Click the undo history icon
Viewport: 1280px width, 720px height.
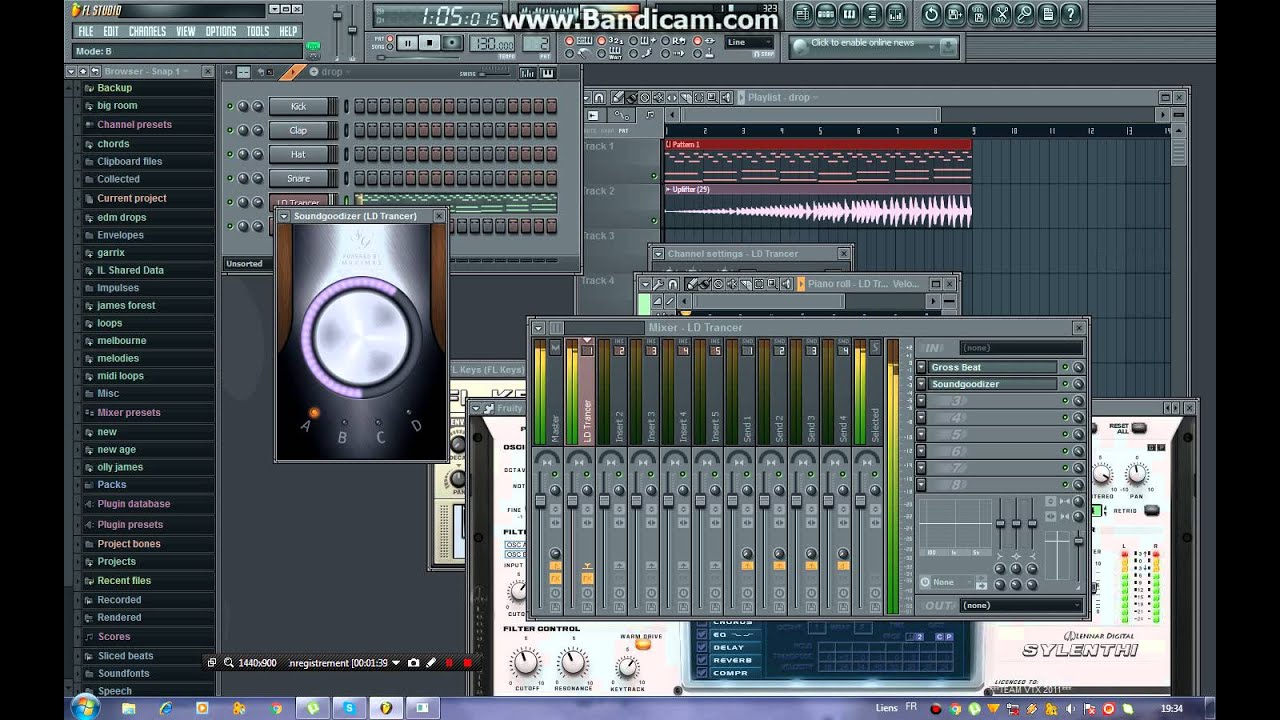[x=931, y=14]
